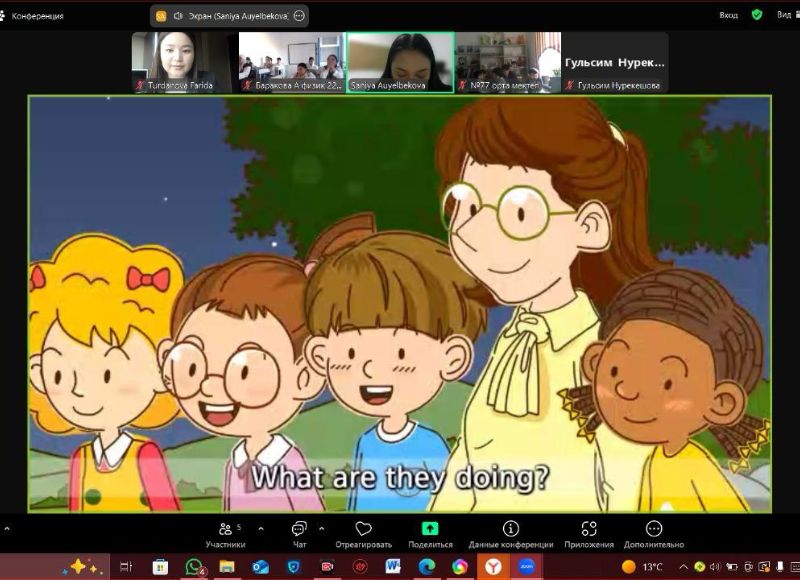Select Saniya Auyelbekova's video thumbnail

coord(400,60)
